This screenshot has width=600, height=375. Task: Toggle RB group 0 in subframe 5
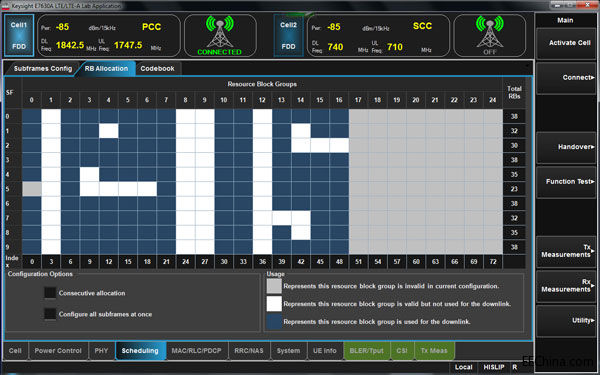(x=32, y=189)
